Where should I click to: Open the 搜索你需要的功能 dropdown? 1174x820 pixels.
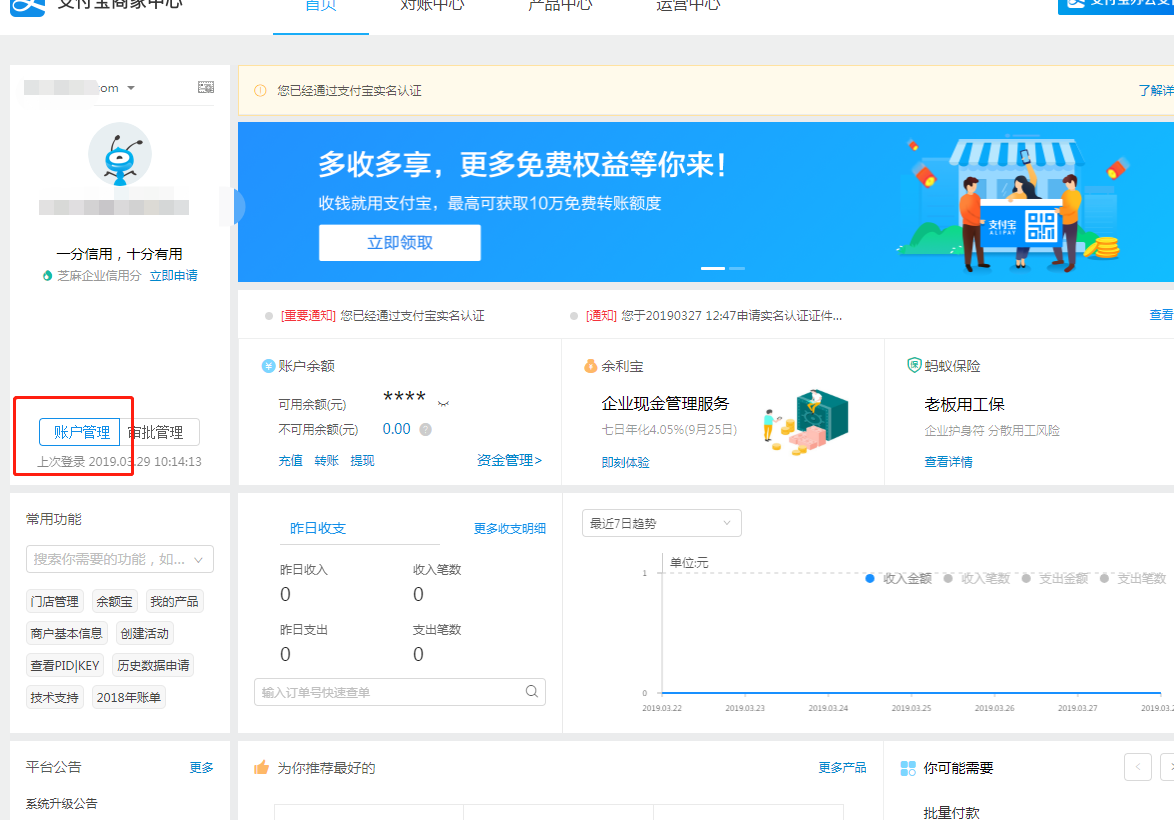pyautogui.click(x=120, y=559)
